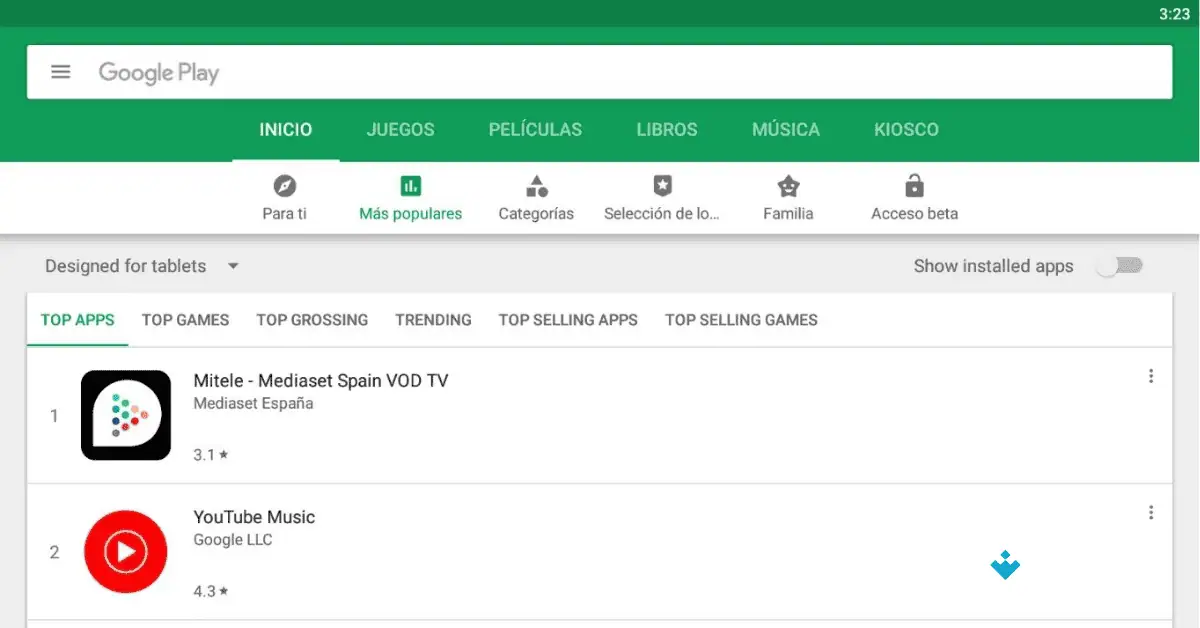Screen dimensions: 1200x628
Task: Switch to the JUEGOS tab
Action: (x=400, y=129)
